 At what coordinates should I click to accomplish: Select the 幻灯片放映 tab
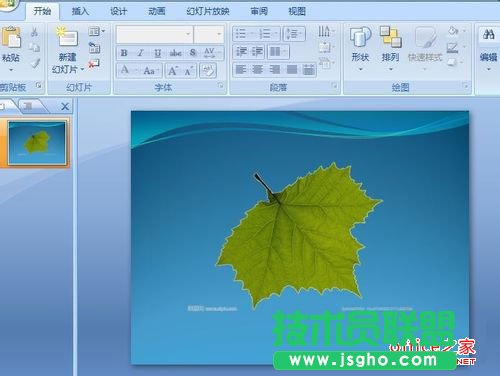(208, 11)
